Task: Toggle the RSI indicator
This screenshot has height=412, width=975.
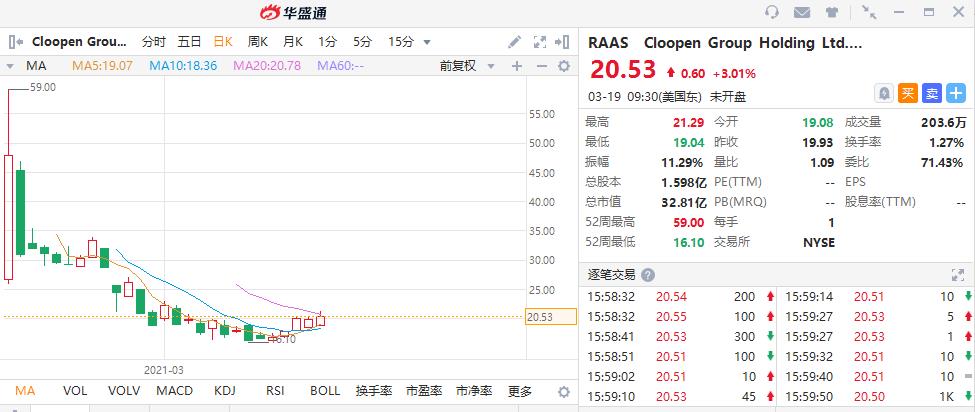Action: 275,391
